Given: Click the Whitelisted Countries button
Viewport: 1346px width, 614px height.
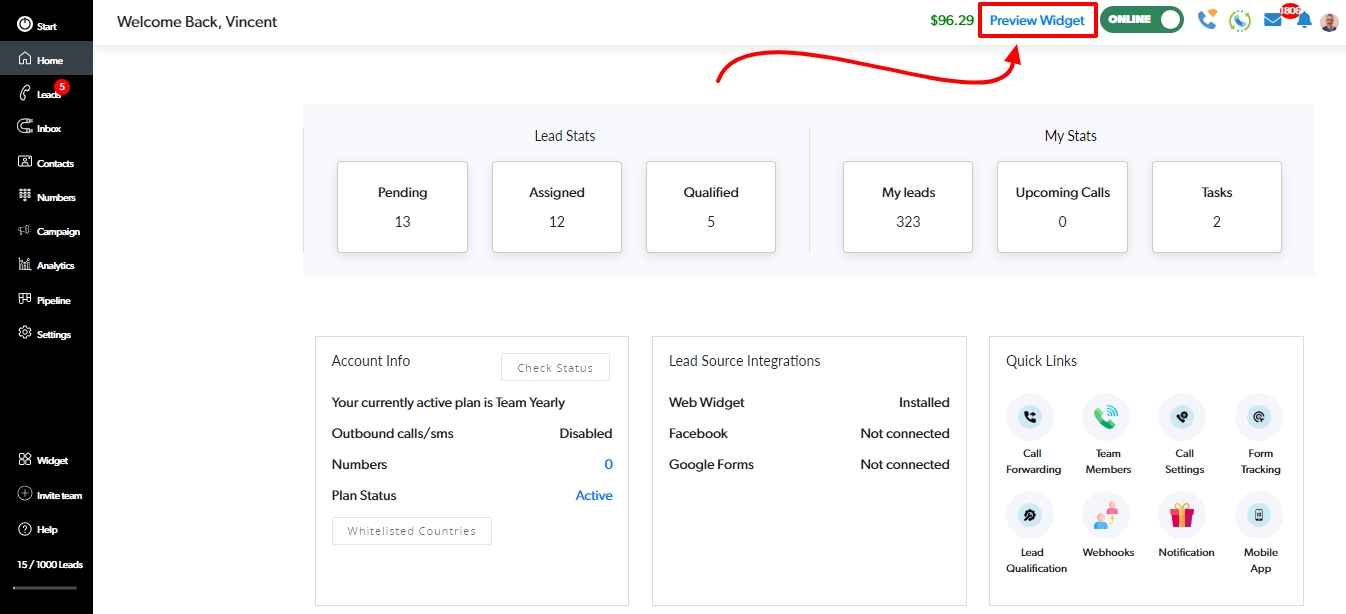Looking at the screenshot, I should (411, 531).
